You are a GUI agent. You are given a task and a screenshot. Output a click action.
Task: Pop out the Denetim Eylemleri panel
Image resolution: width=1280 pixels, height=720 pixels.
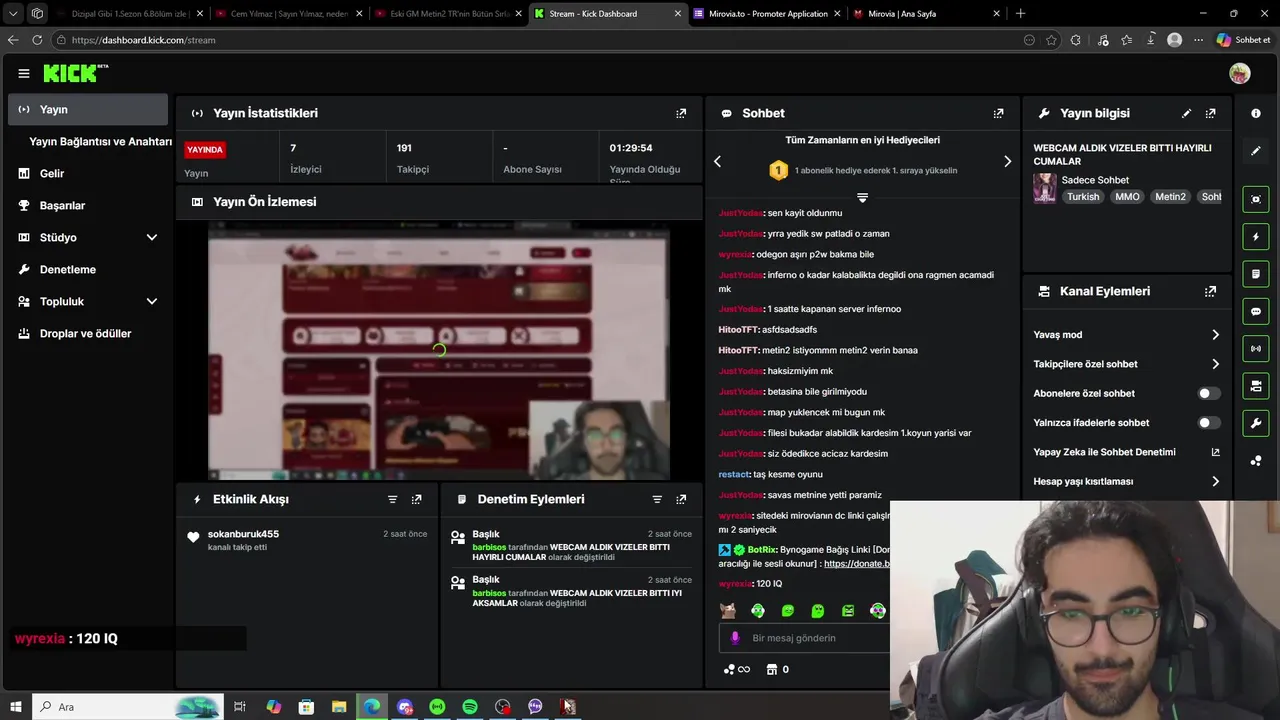(681, 499)
